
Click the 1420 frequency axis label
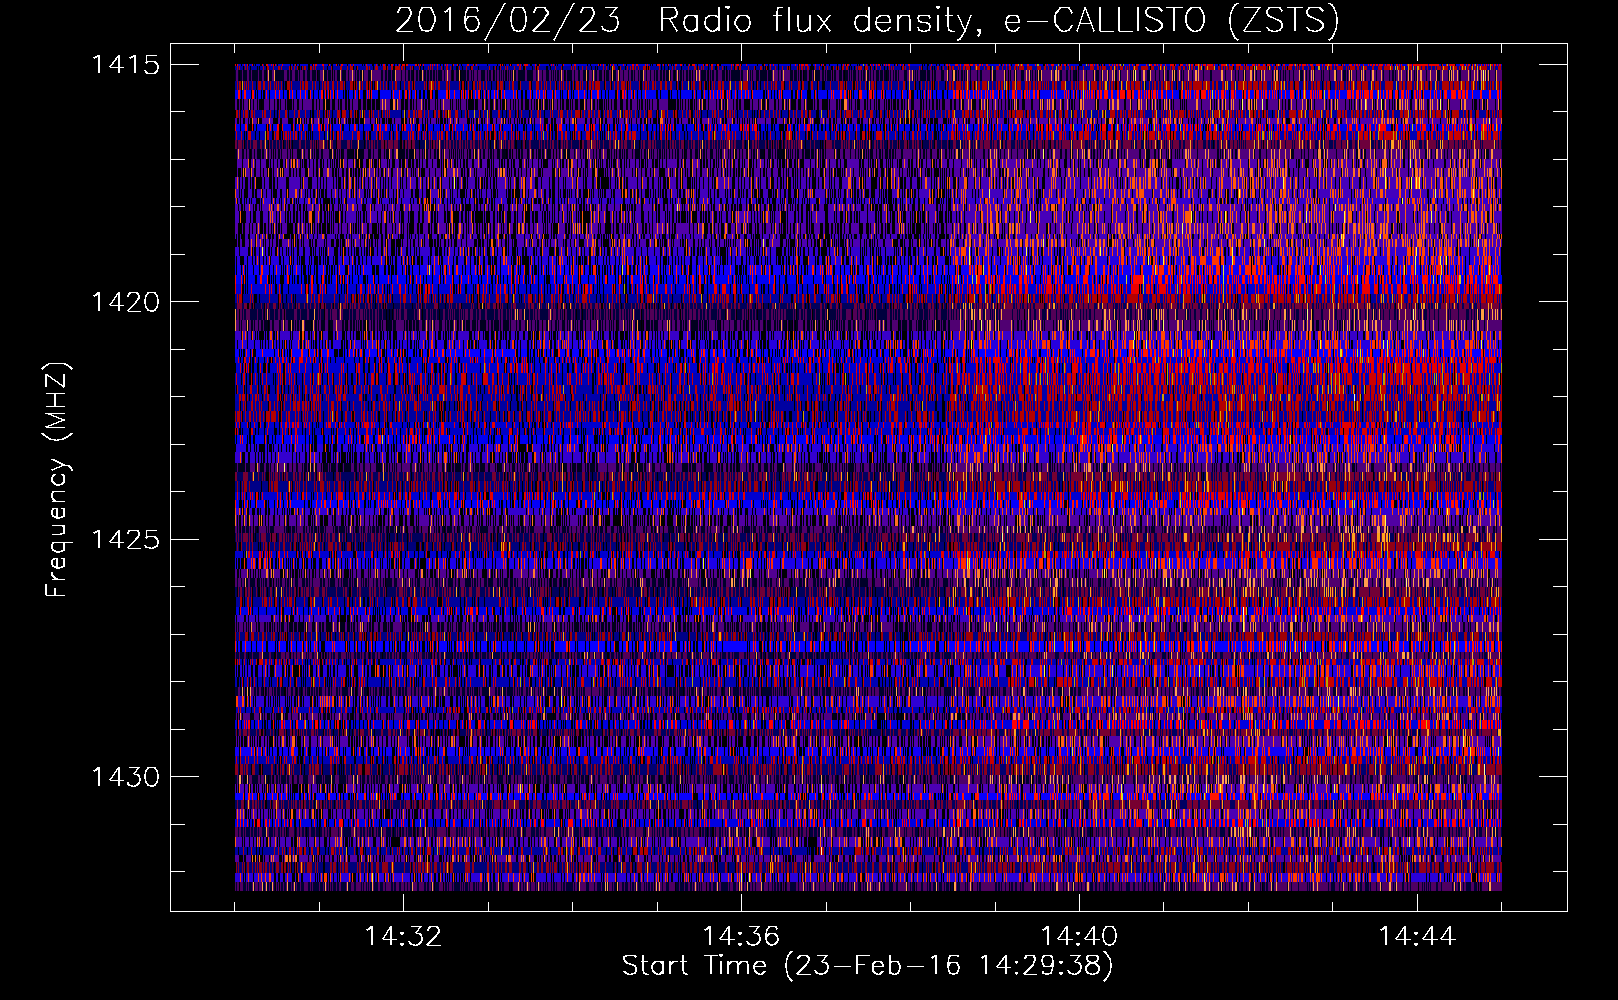click(x=125, y=302)
